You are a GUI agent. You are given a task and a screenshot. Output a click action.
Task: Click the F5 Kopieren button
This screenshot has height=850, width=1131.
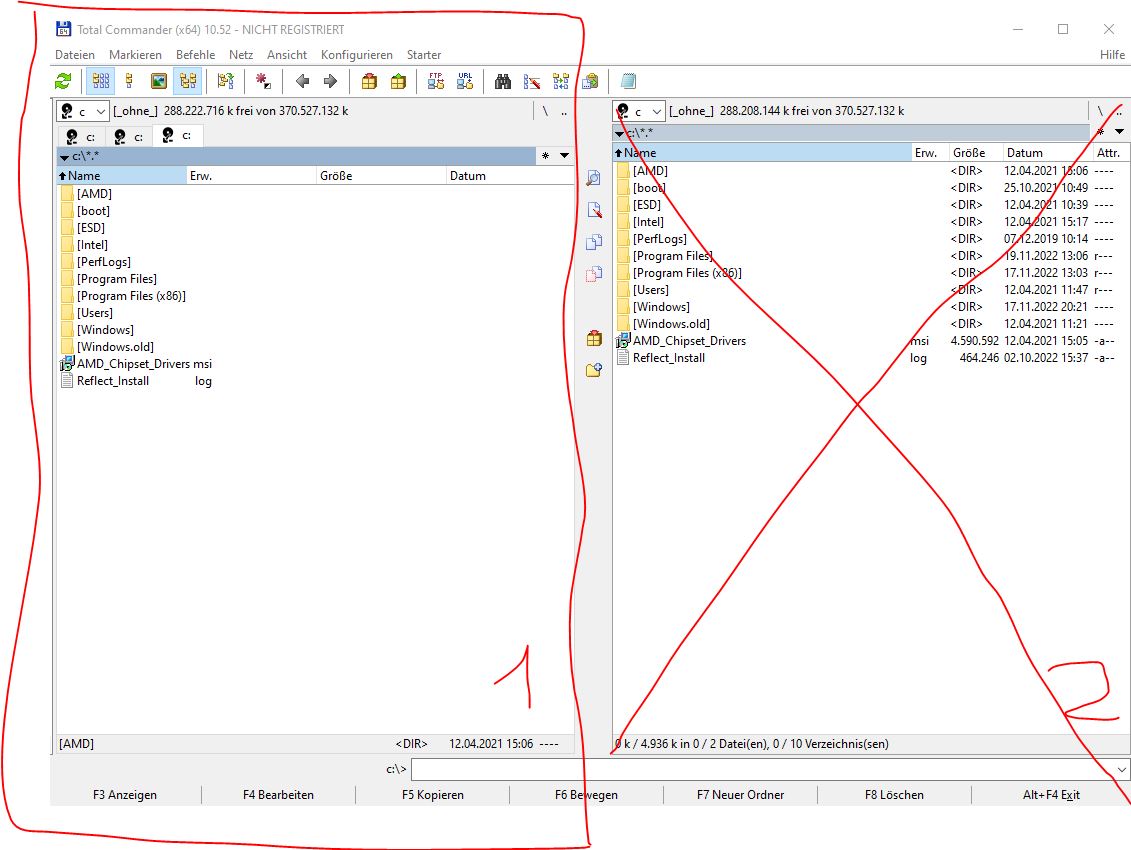[x=433, y=795]
